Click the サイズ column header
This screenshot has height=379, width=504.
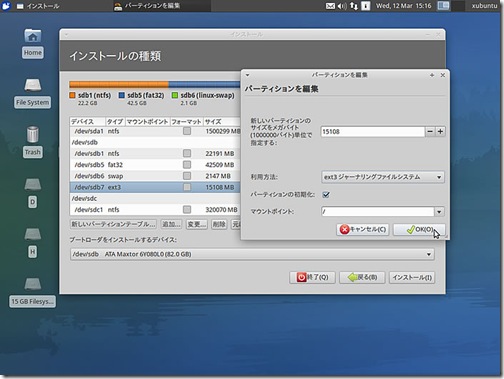tap(222, 121)
